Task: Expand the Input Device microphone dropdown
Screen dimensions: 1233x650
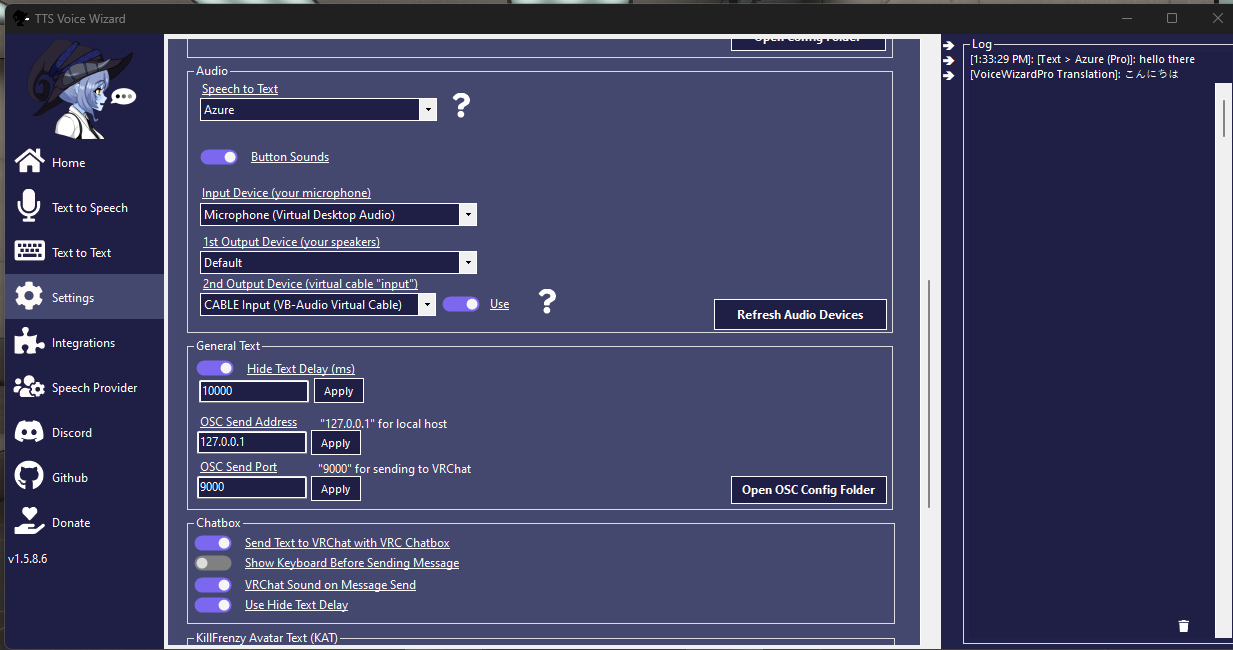Action: coord(467,214)
